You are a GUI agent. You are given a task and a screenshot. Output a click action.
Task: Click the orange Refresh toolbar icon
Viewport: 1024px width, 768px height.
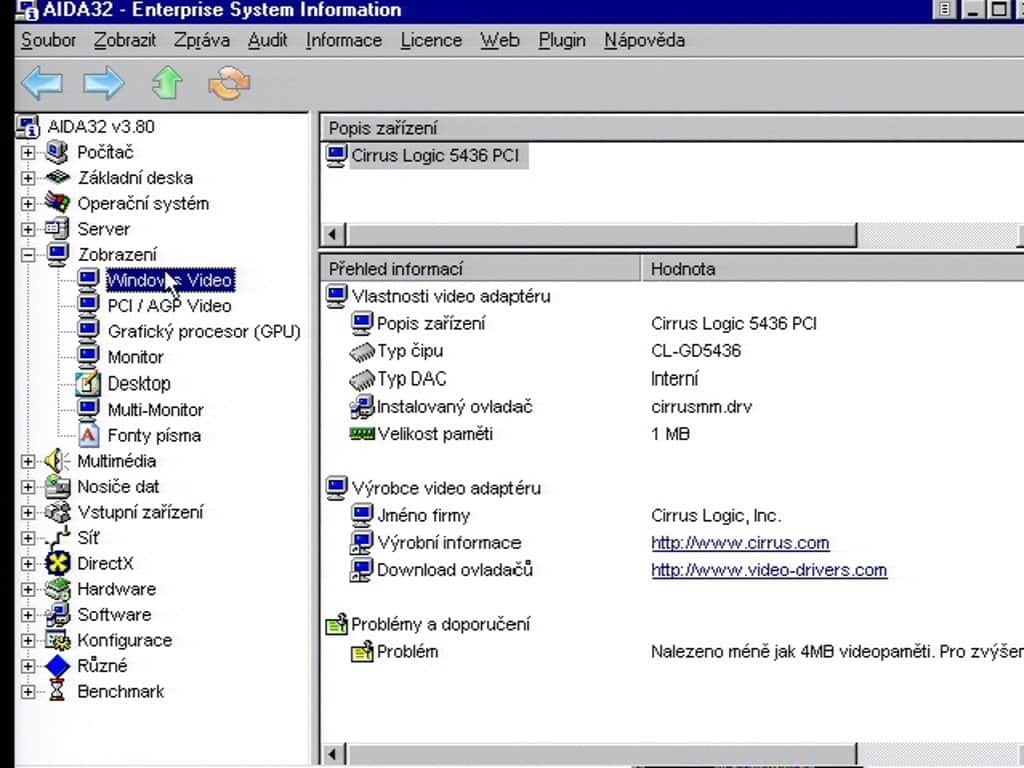coord(229,83)
